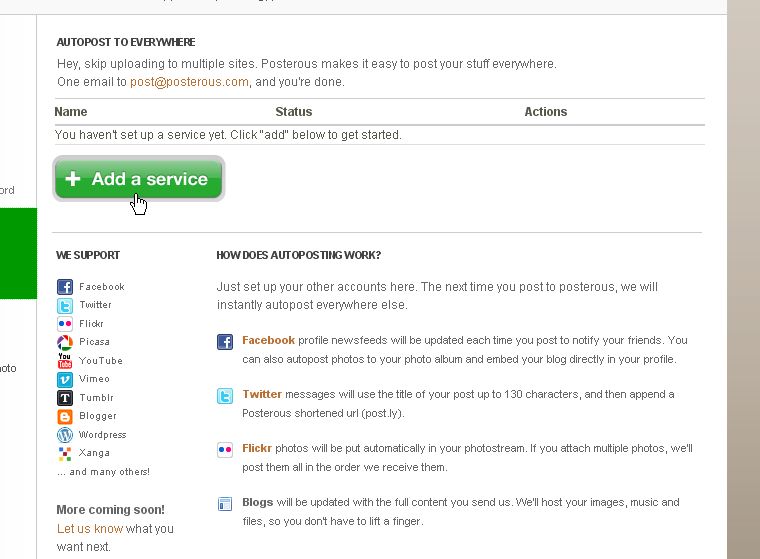Image resolution: width=760 pixels, height=559 pixels.
Task: Click the 'Facebook' label in We Support list
Action: coord(102,287)
